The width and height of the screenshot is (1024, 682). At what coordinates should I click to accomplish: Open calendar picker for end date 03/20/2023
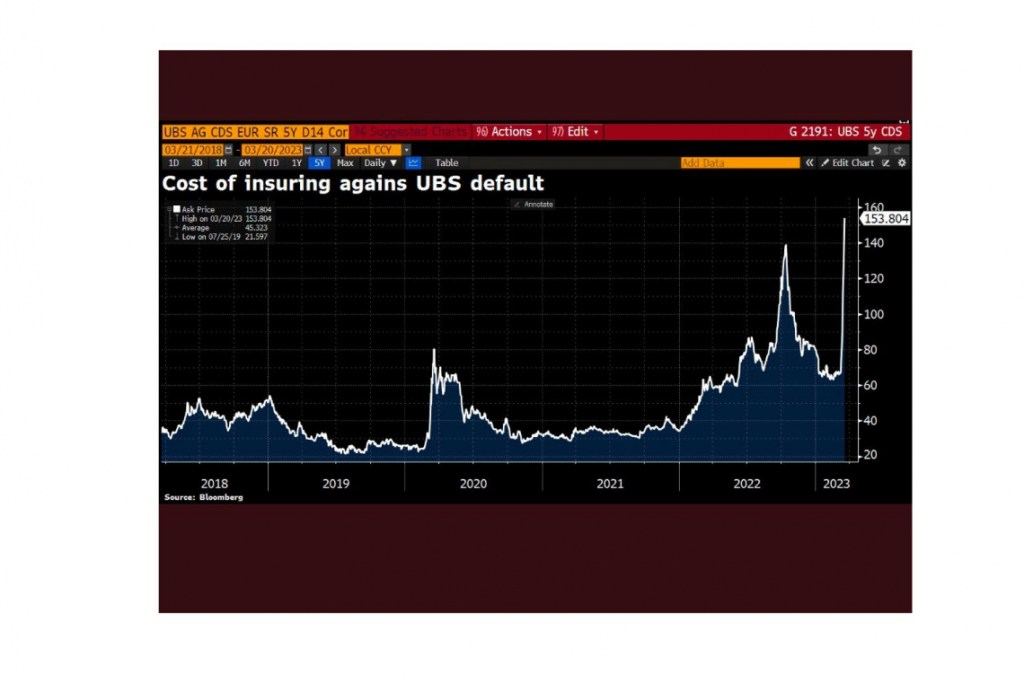[308, 150]
